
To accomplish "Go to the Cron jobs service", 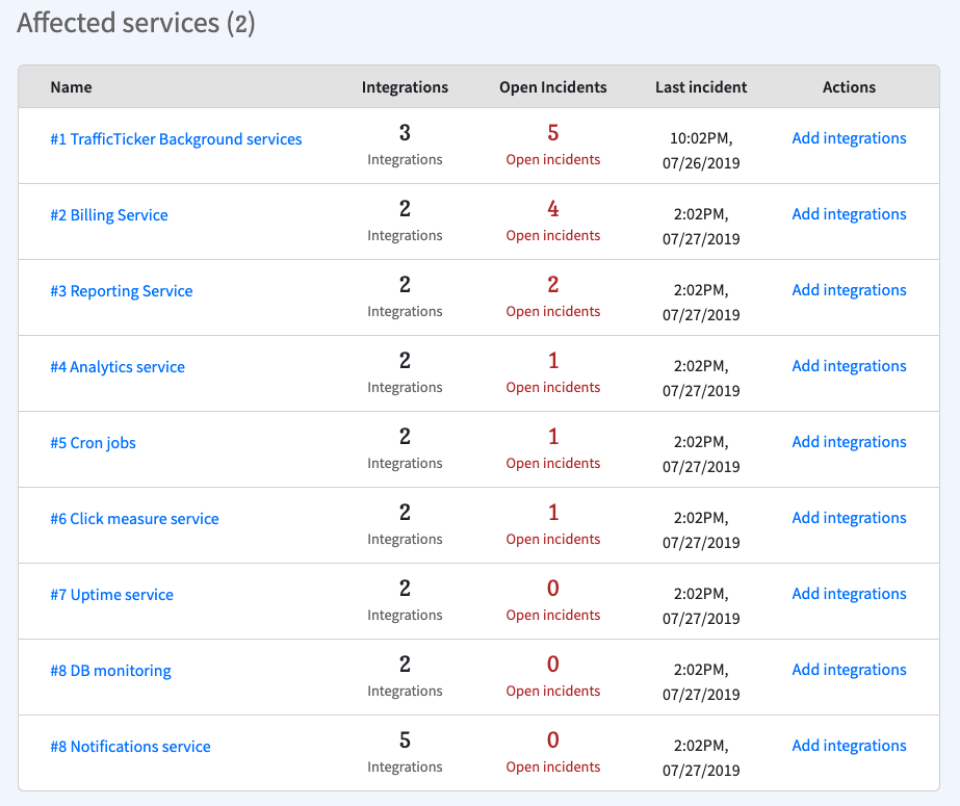I will point(93,443).
